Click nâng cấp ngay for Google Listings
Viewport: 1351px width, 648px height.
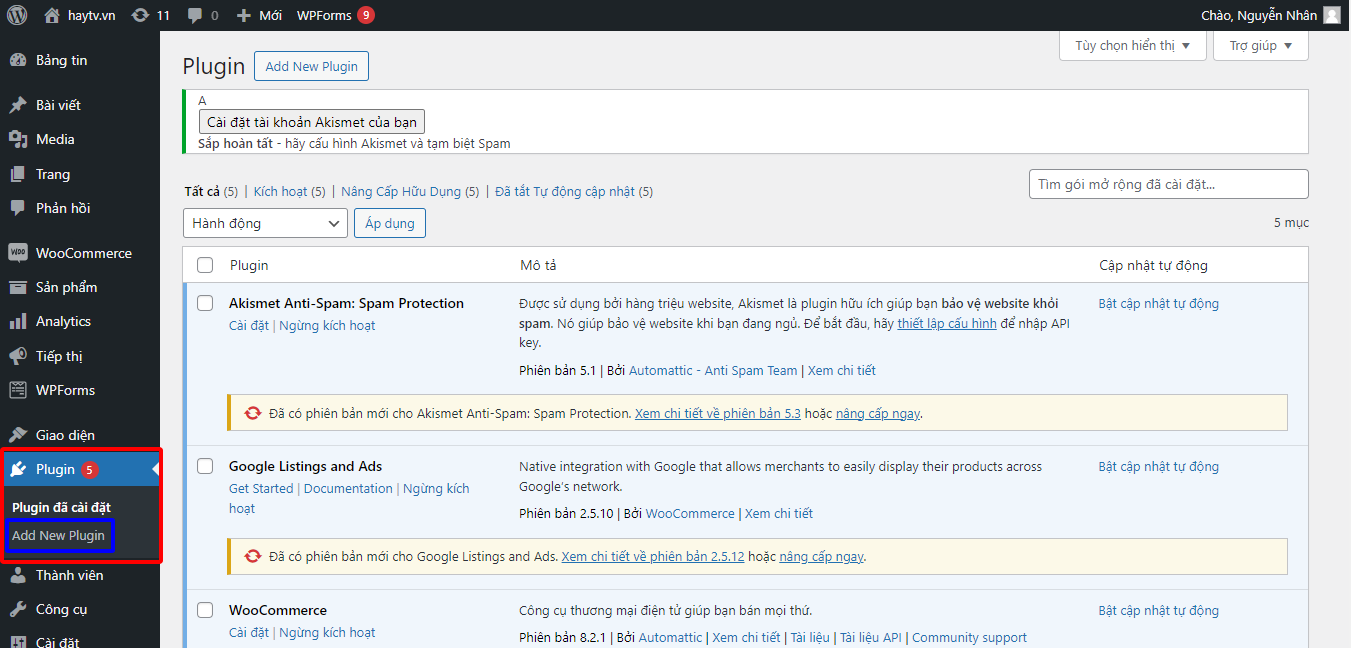pos(822,556)
